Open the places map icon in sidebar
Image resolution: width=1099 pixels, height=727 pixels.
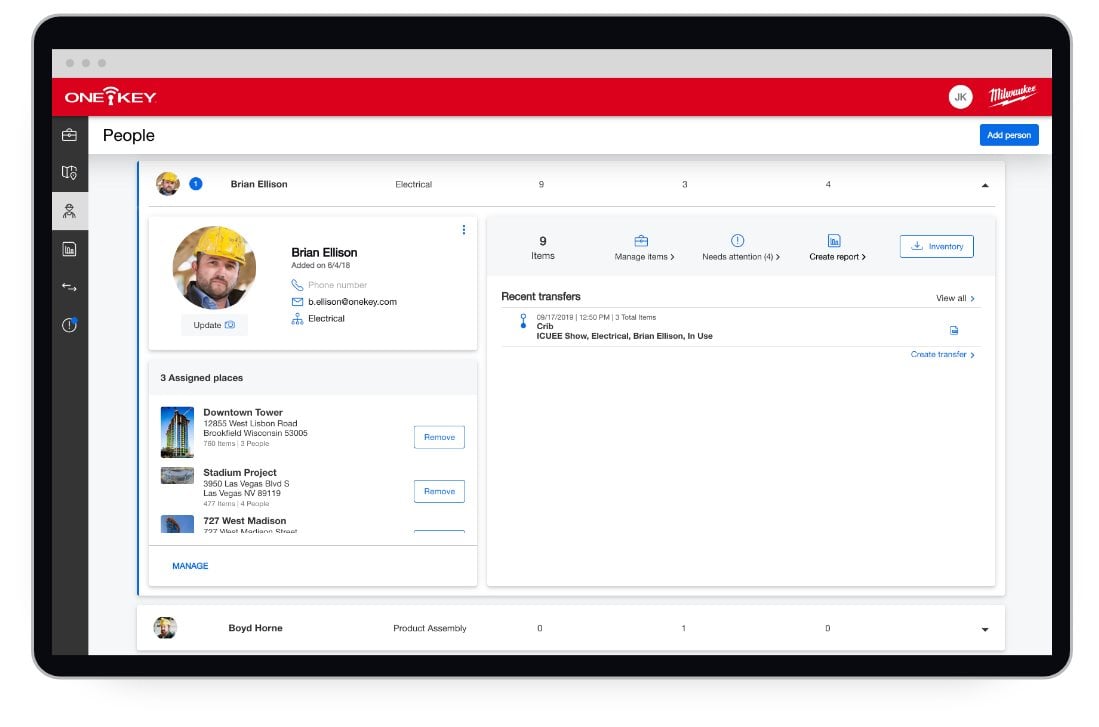point(69,173)
